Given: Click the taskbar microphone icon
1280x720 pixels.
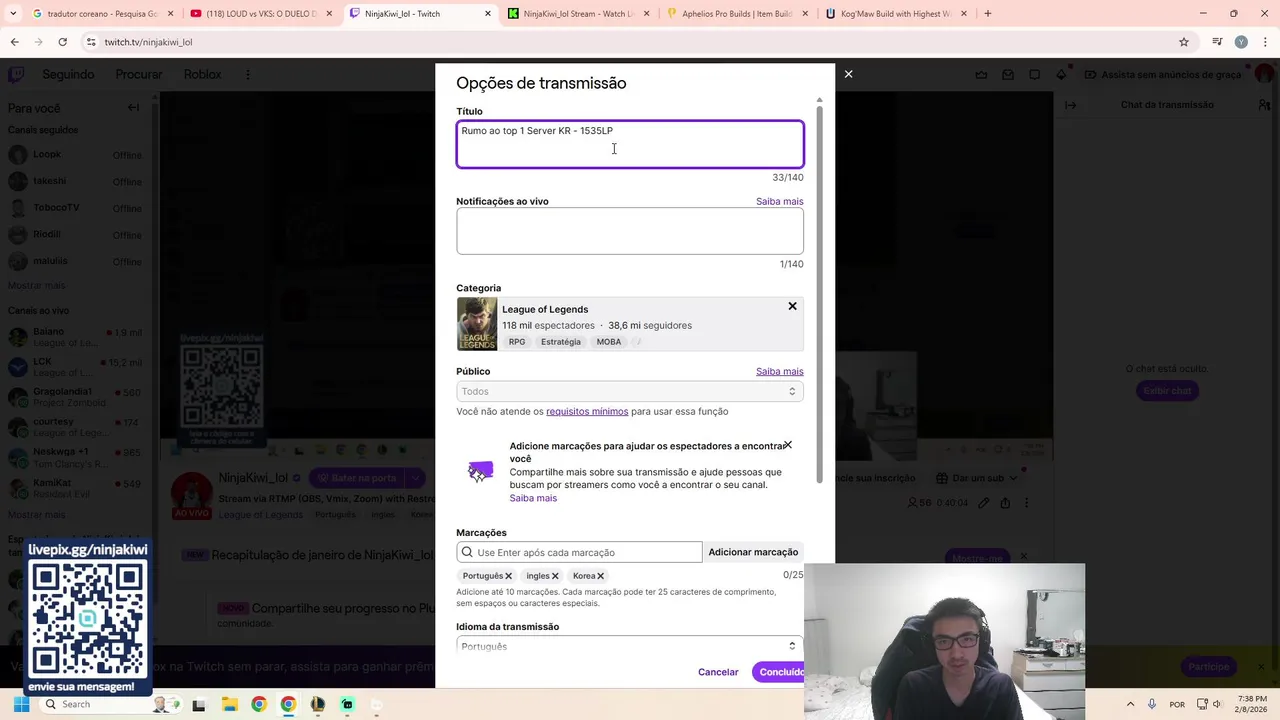Looking at the screenshot, I should [x=1152, y=704].
